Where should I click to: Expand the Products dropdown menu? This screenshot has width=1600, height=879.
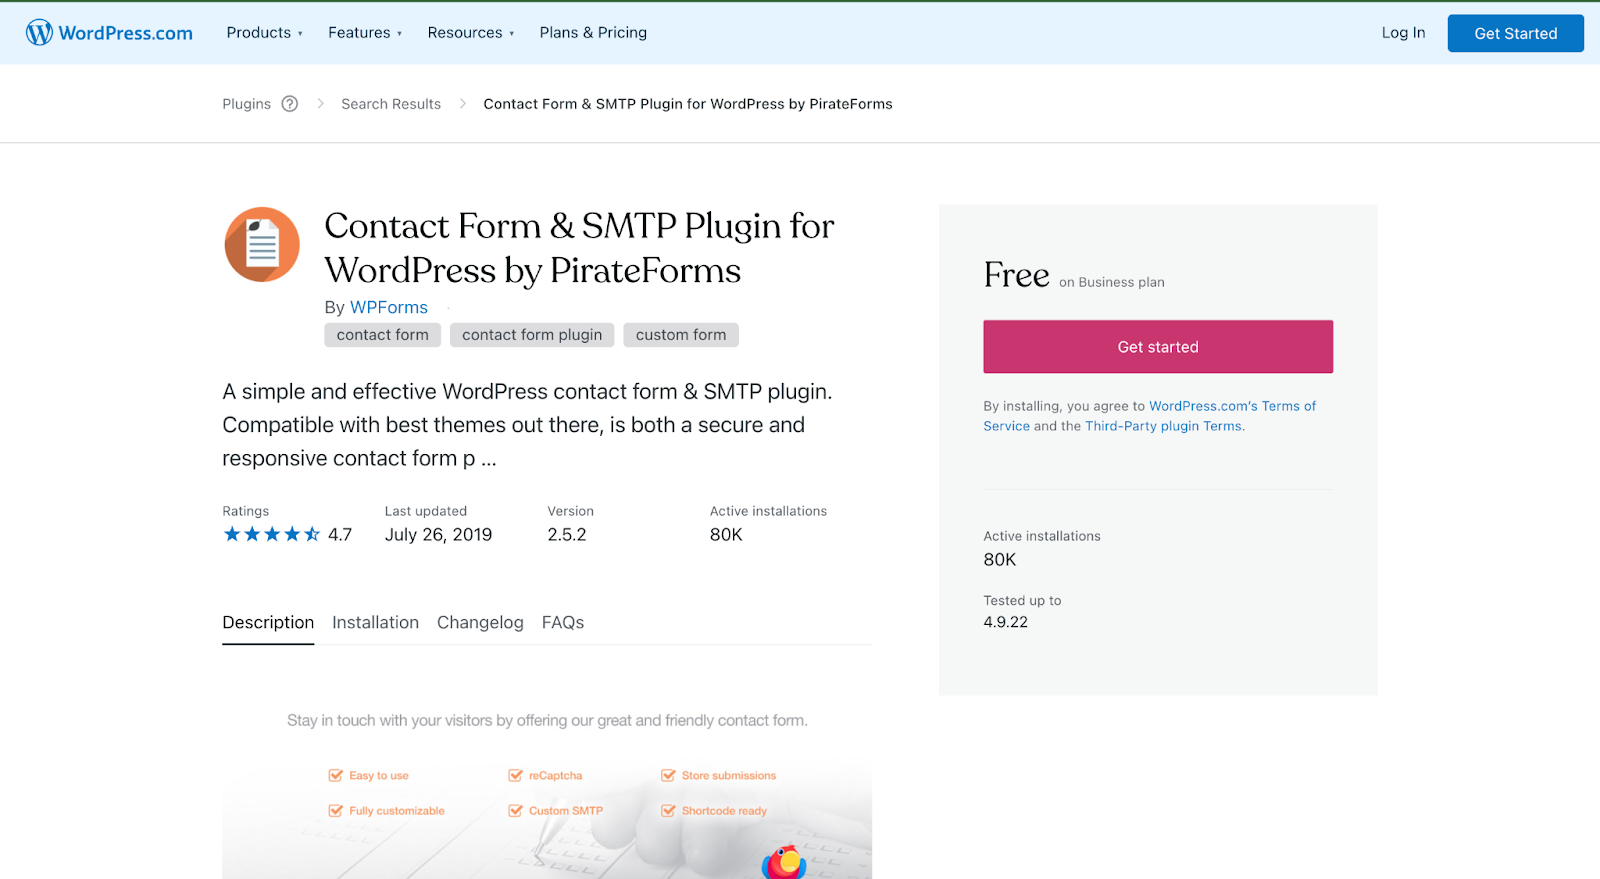click(x=264, y=33)
